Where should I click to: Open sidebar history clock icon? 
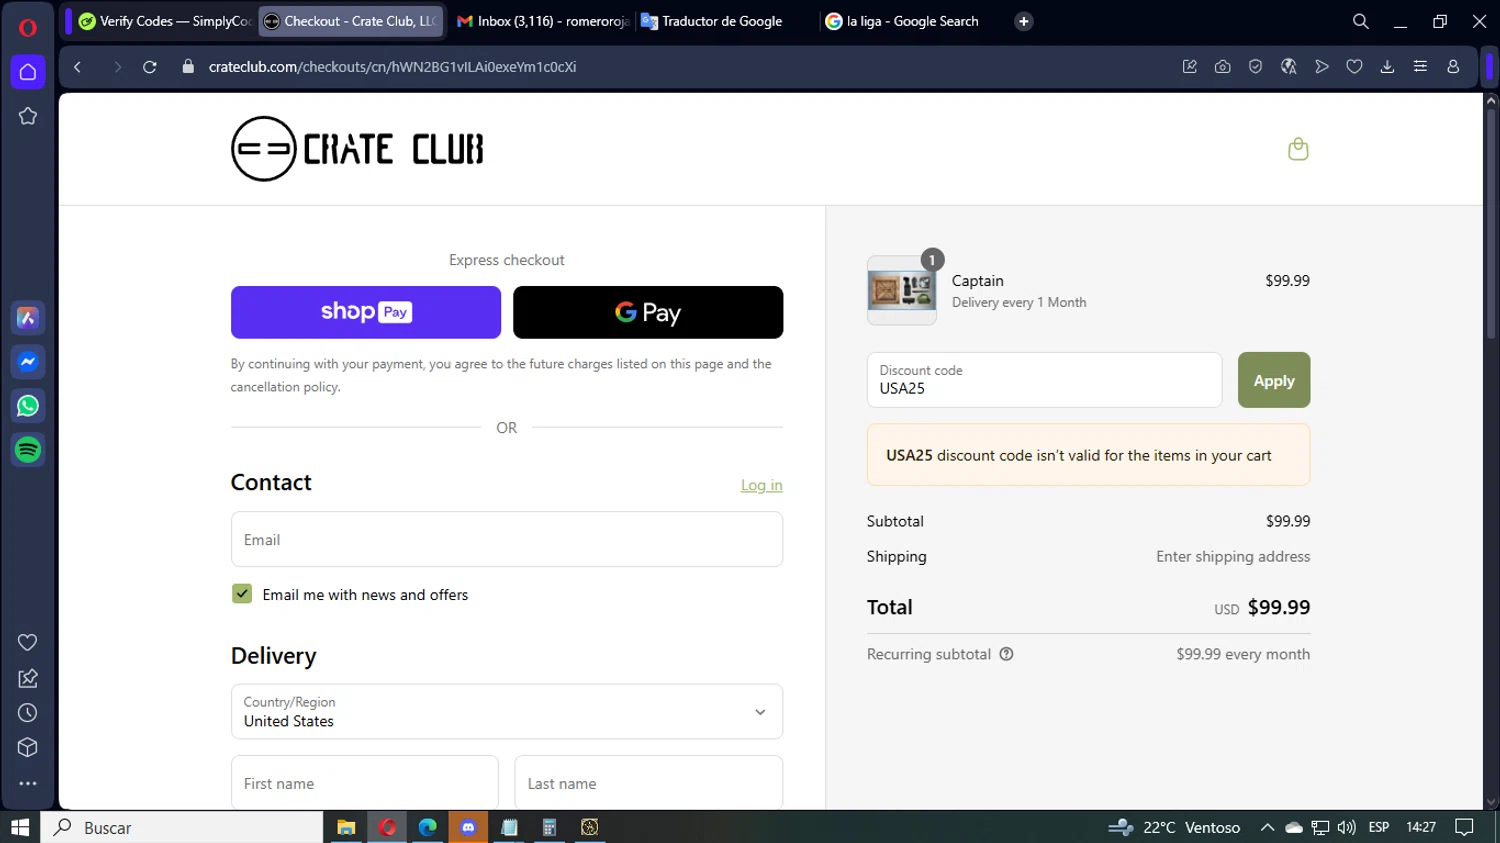tap(28, 713)
